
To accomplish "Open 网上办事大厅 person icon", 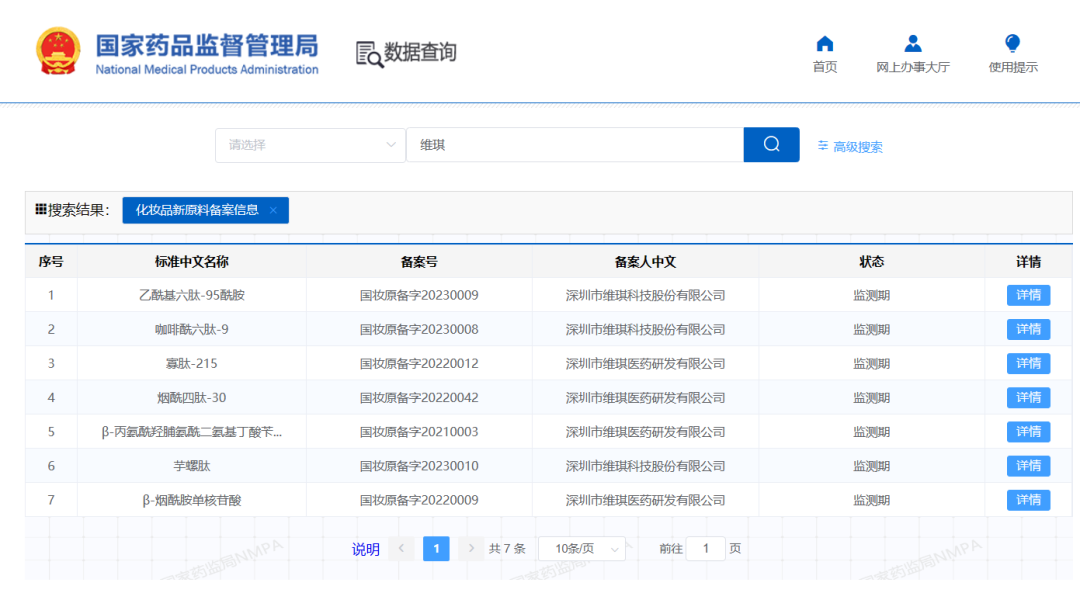I will [912, 44].
